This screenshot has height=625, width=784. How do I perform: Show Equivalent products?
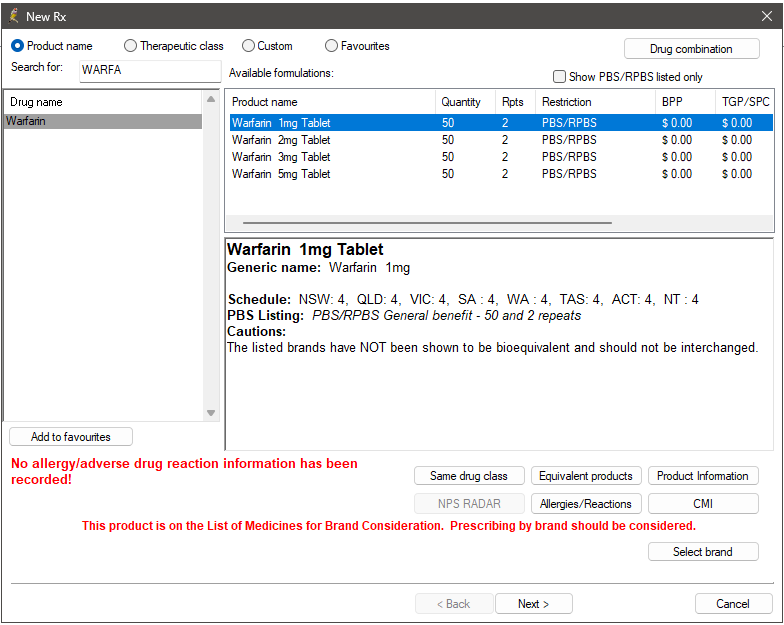(x=586, y=476)
